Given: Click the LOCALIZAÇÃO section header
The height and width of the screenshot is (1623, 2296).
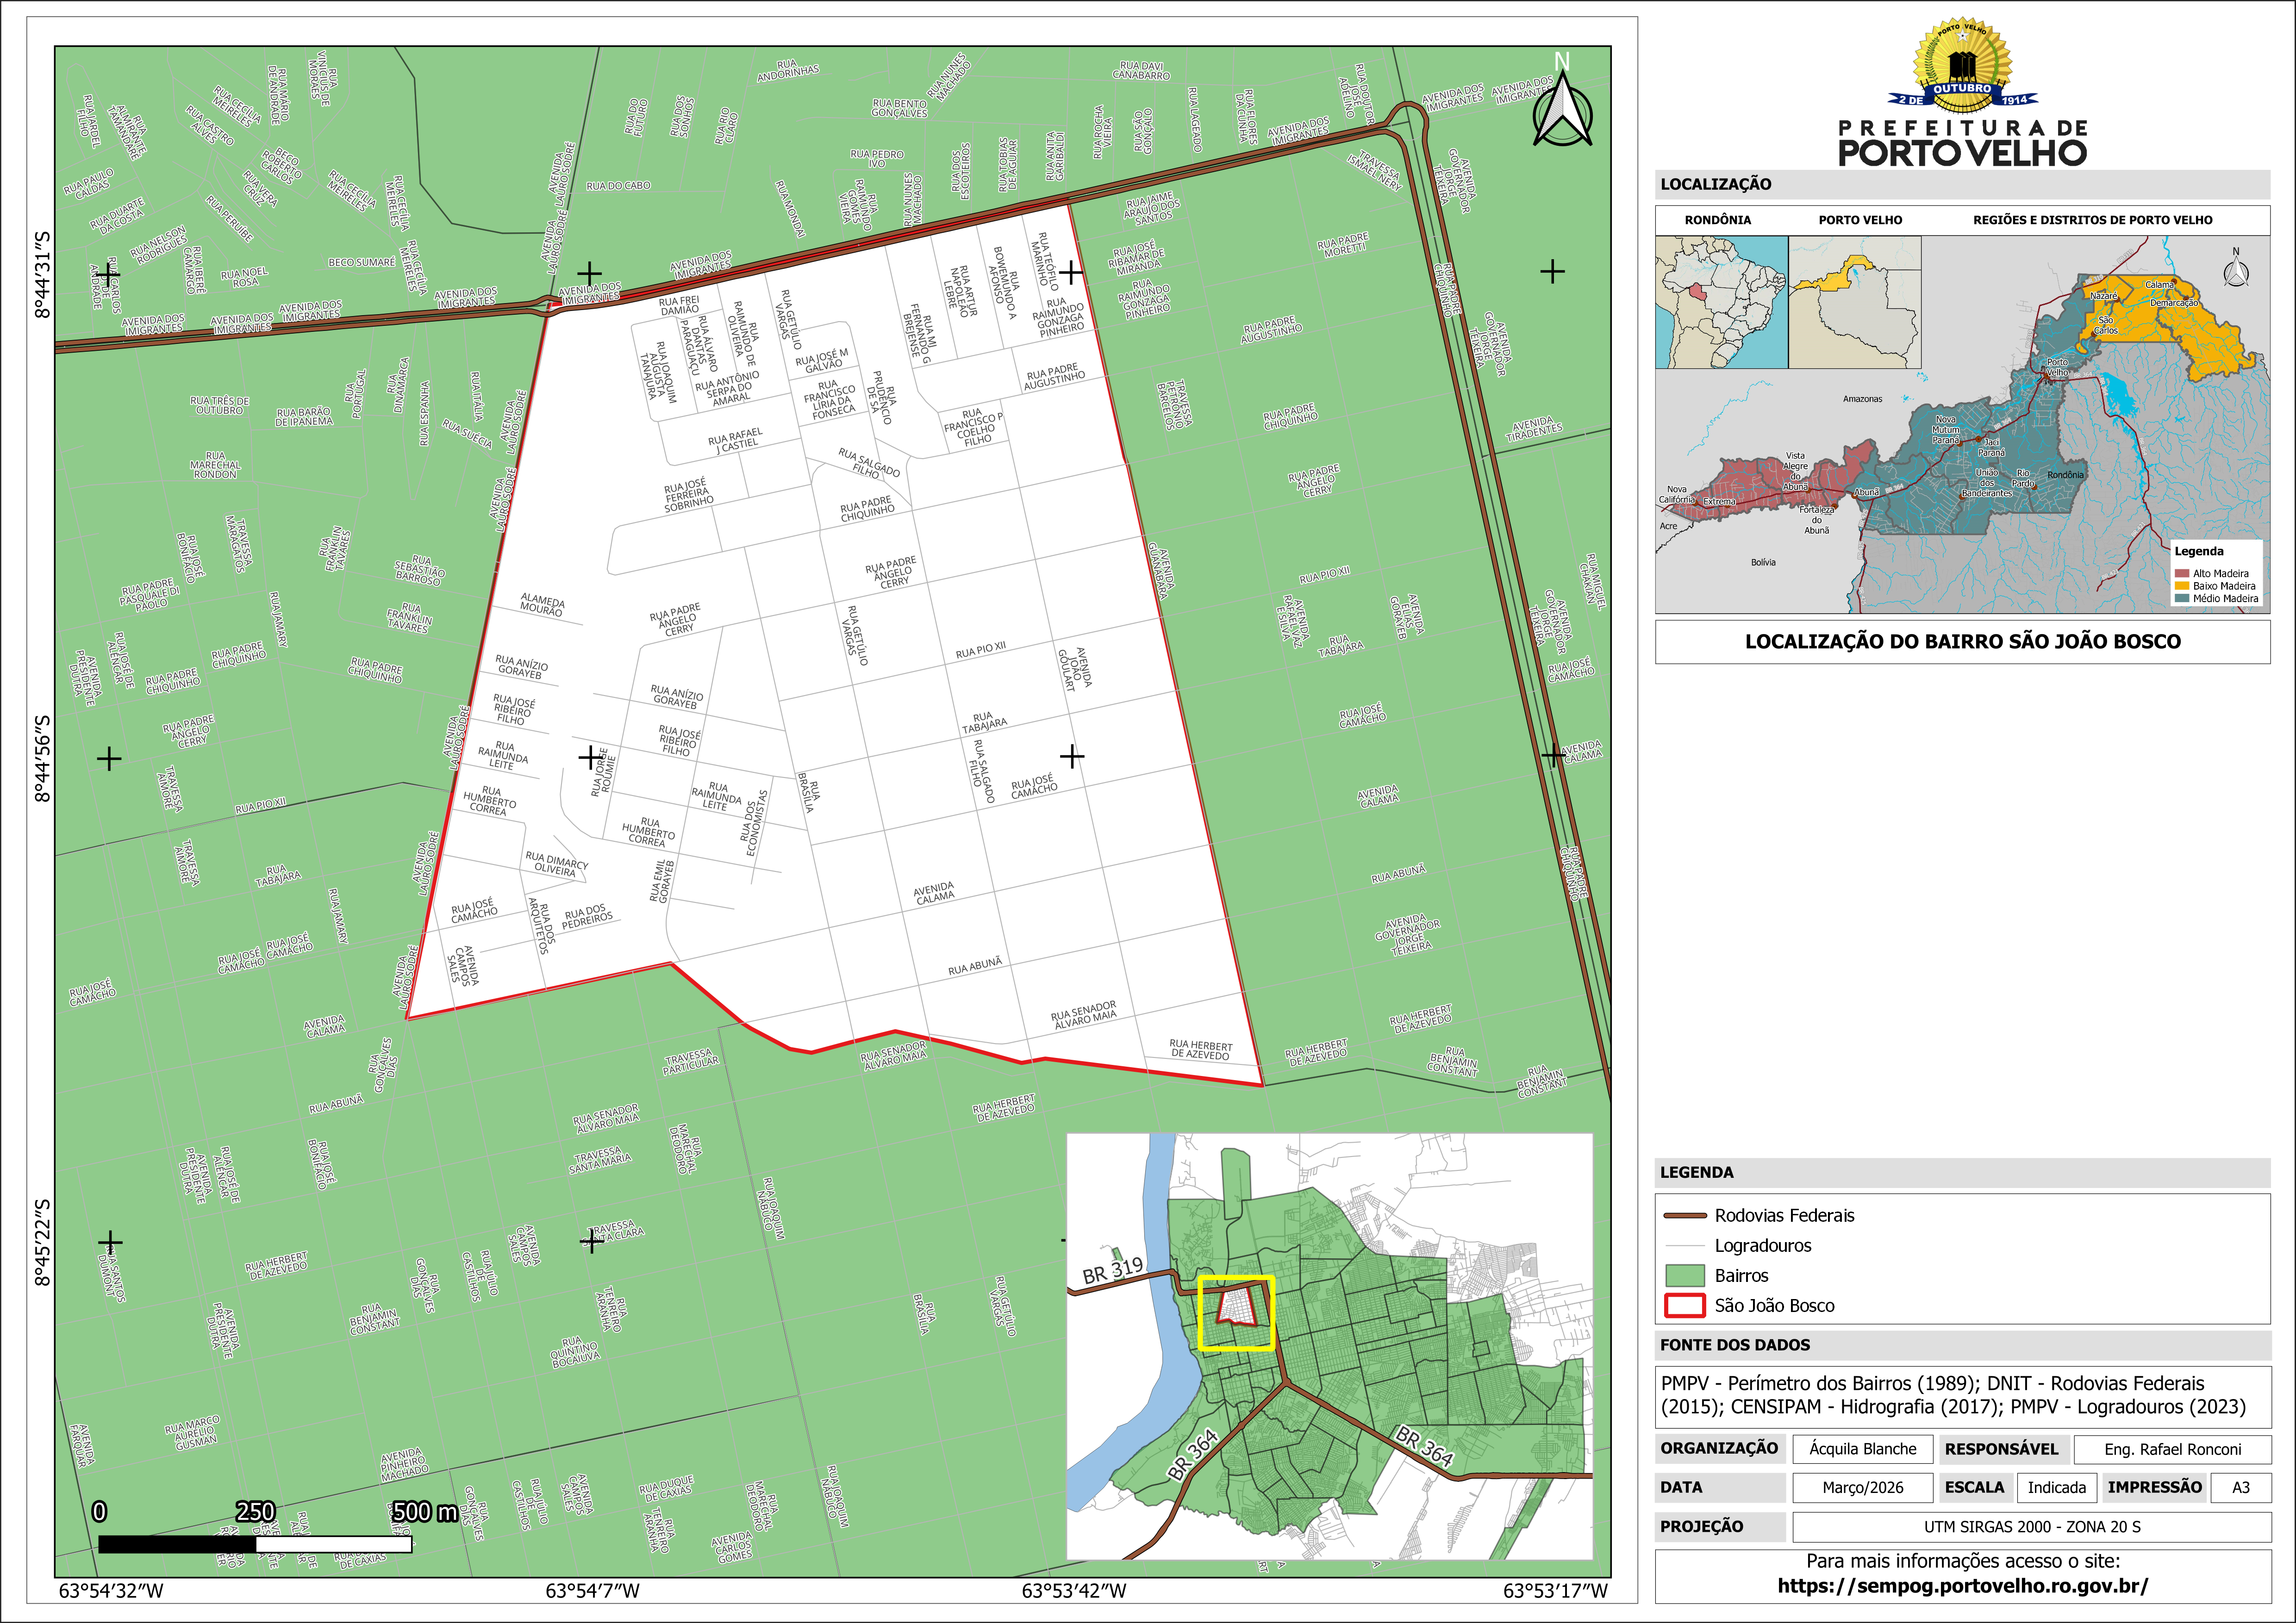Looking at the screenshot, I should [1716, 184].
